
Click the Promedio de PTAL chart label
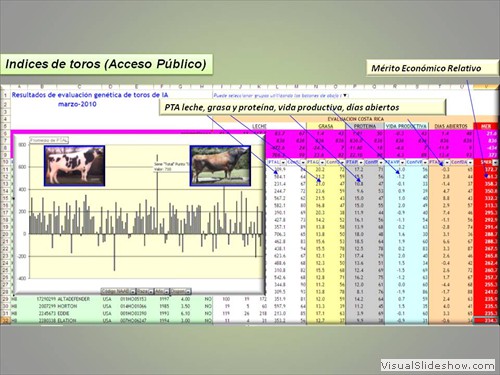(x=49, y=140)
